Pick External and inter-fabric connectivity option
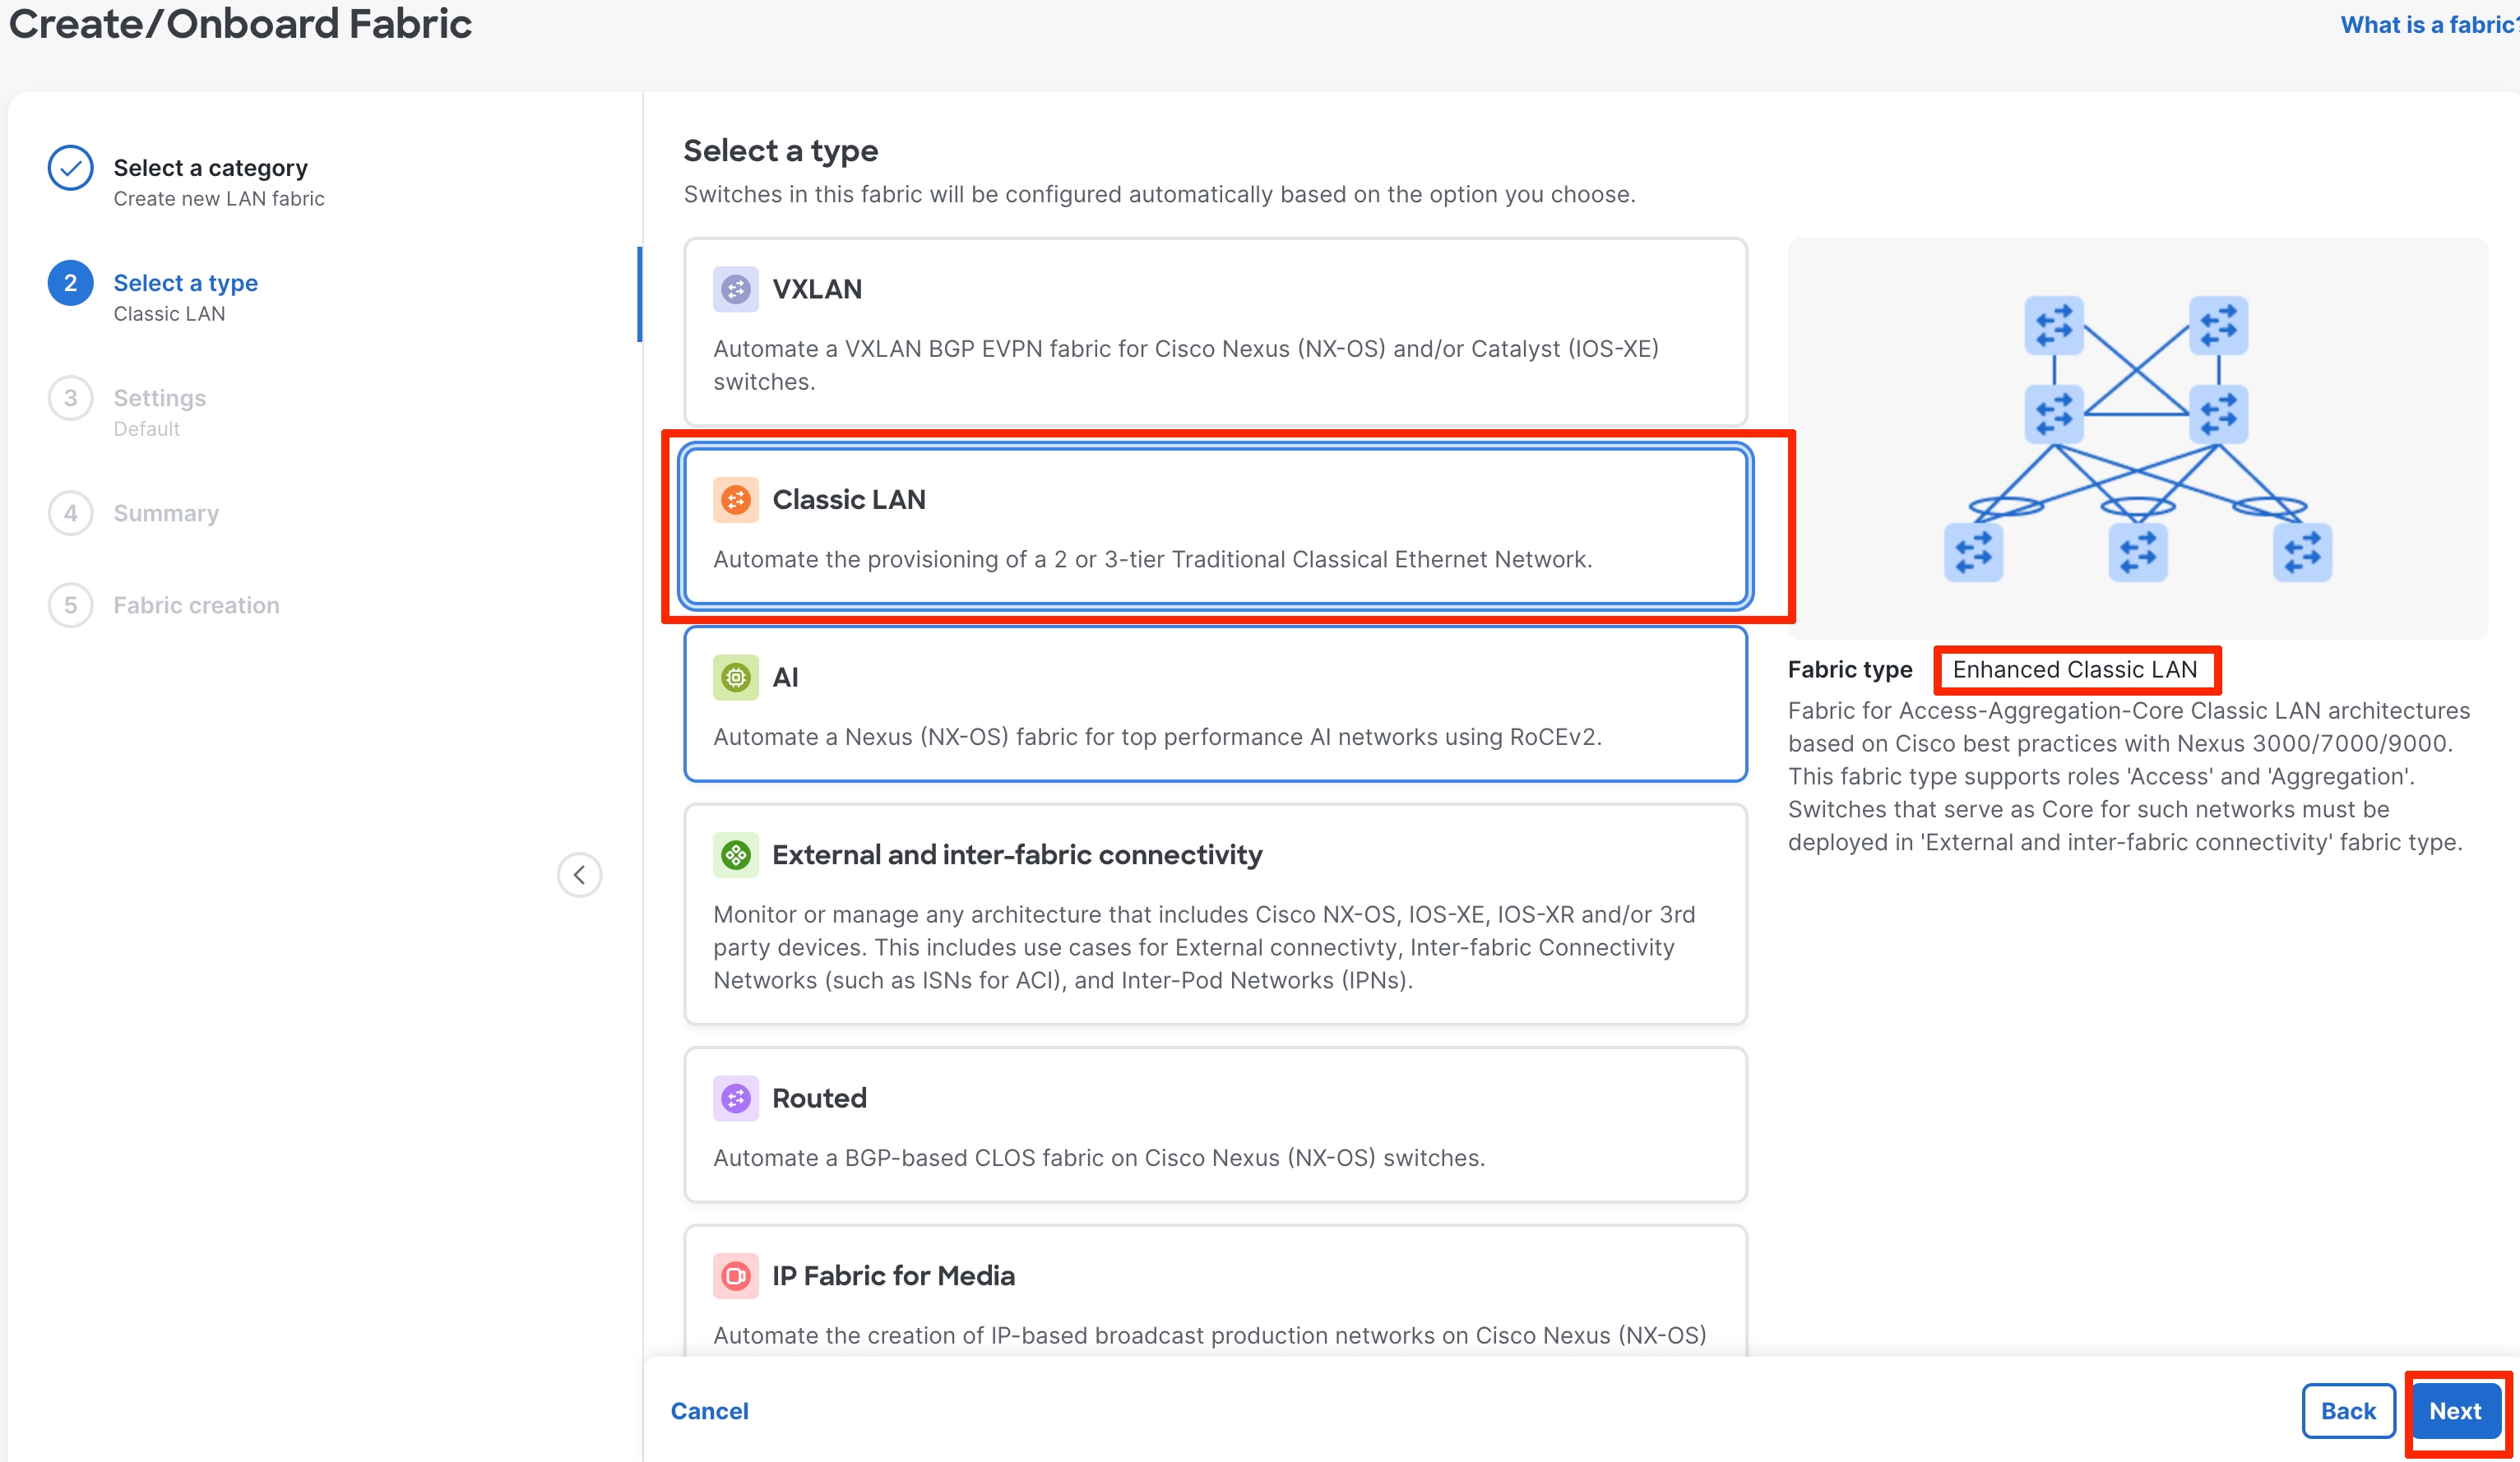Screen dimensions: 2520x1462 1214,914
